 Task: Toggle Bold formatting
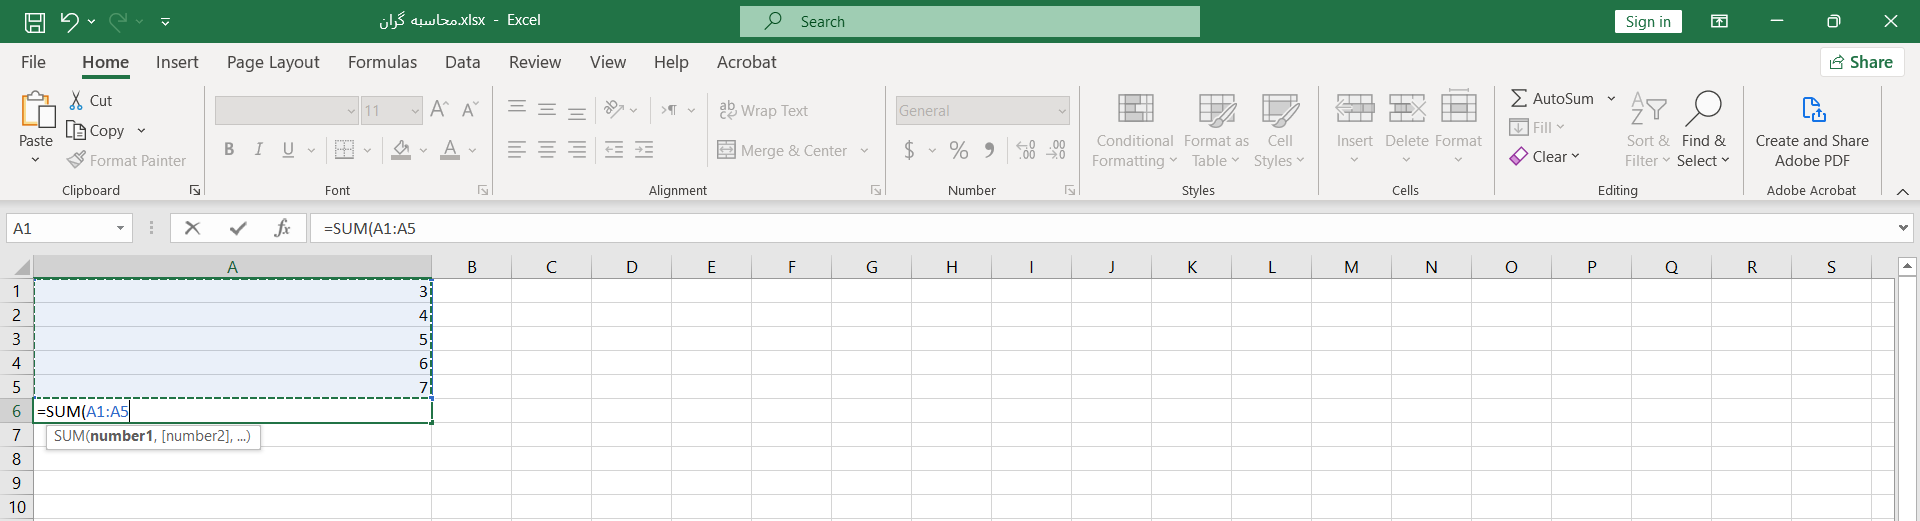(229, 150)
